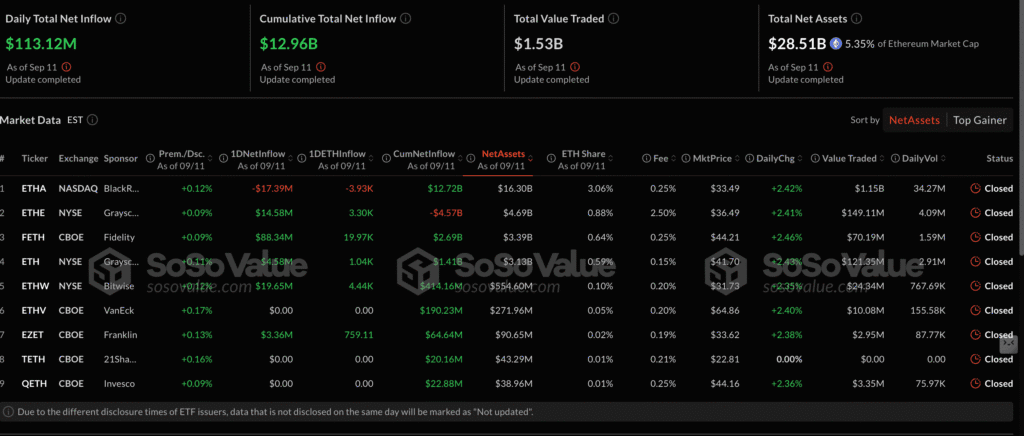The image size is (1024, 436).
Task: Sort table by the CumNetInflow column
Action: (x=419, y=155)
